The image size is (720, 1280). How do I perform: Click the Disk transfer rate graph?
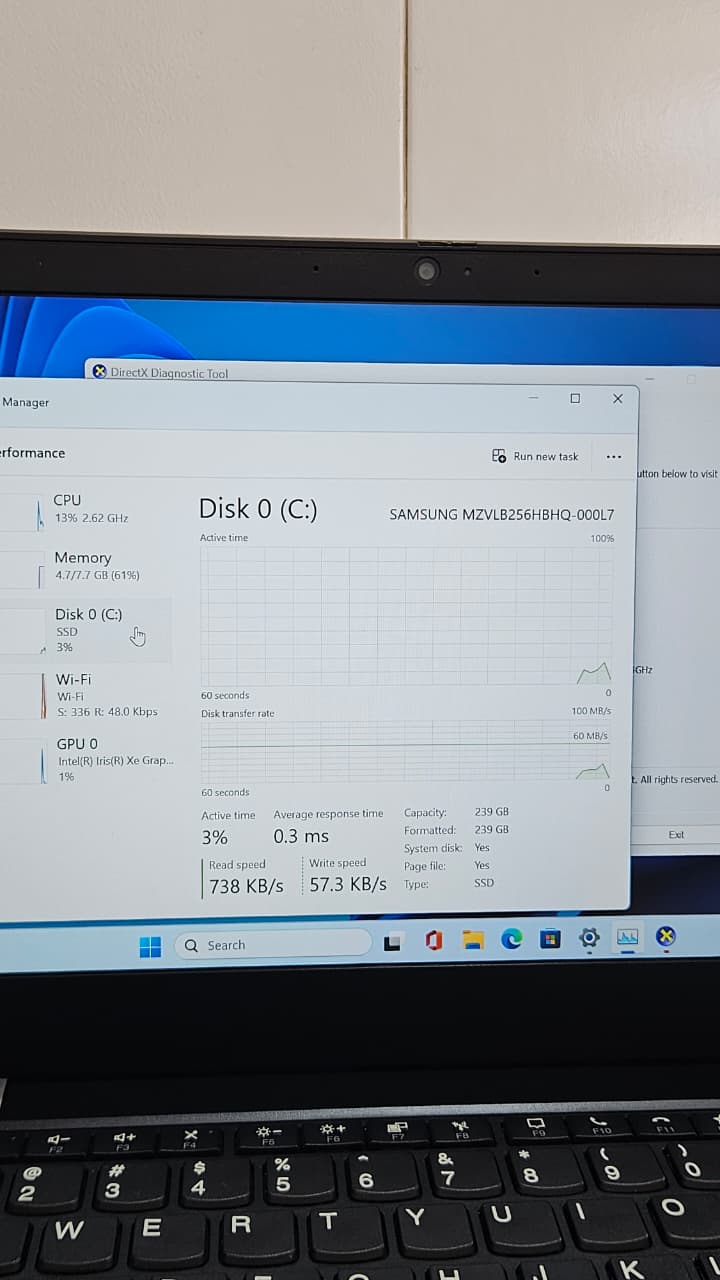pos(406,751)
